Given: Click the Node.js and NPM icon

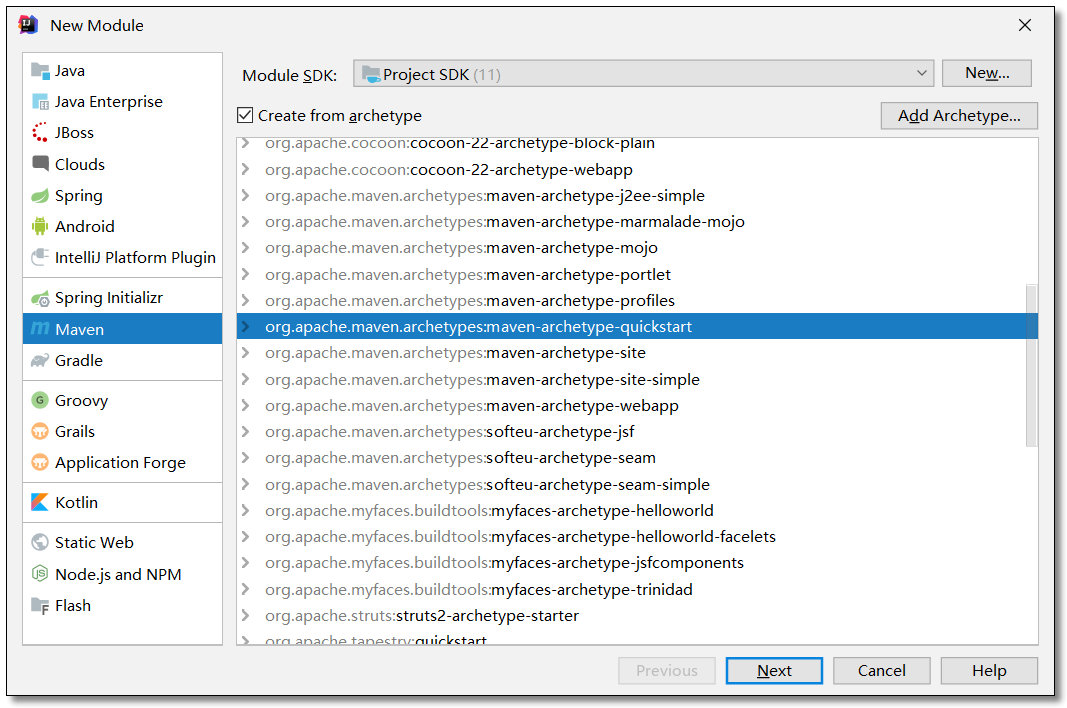Looking at the screenshot, I should pyautogui.click(x=40, y=574).
